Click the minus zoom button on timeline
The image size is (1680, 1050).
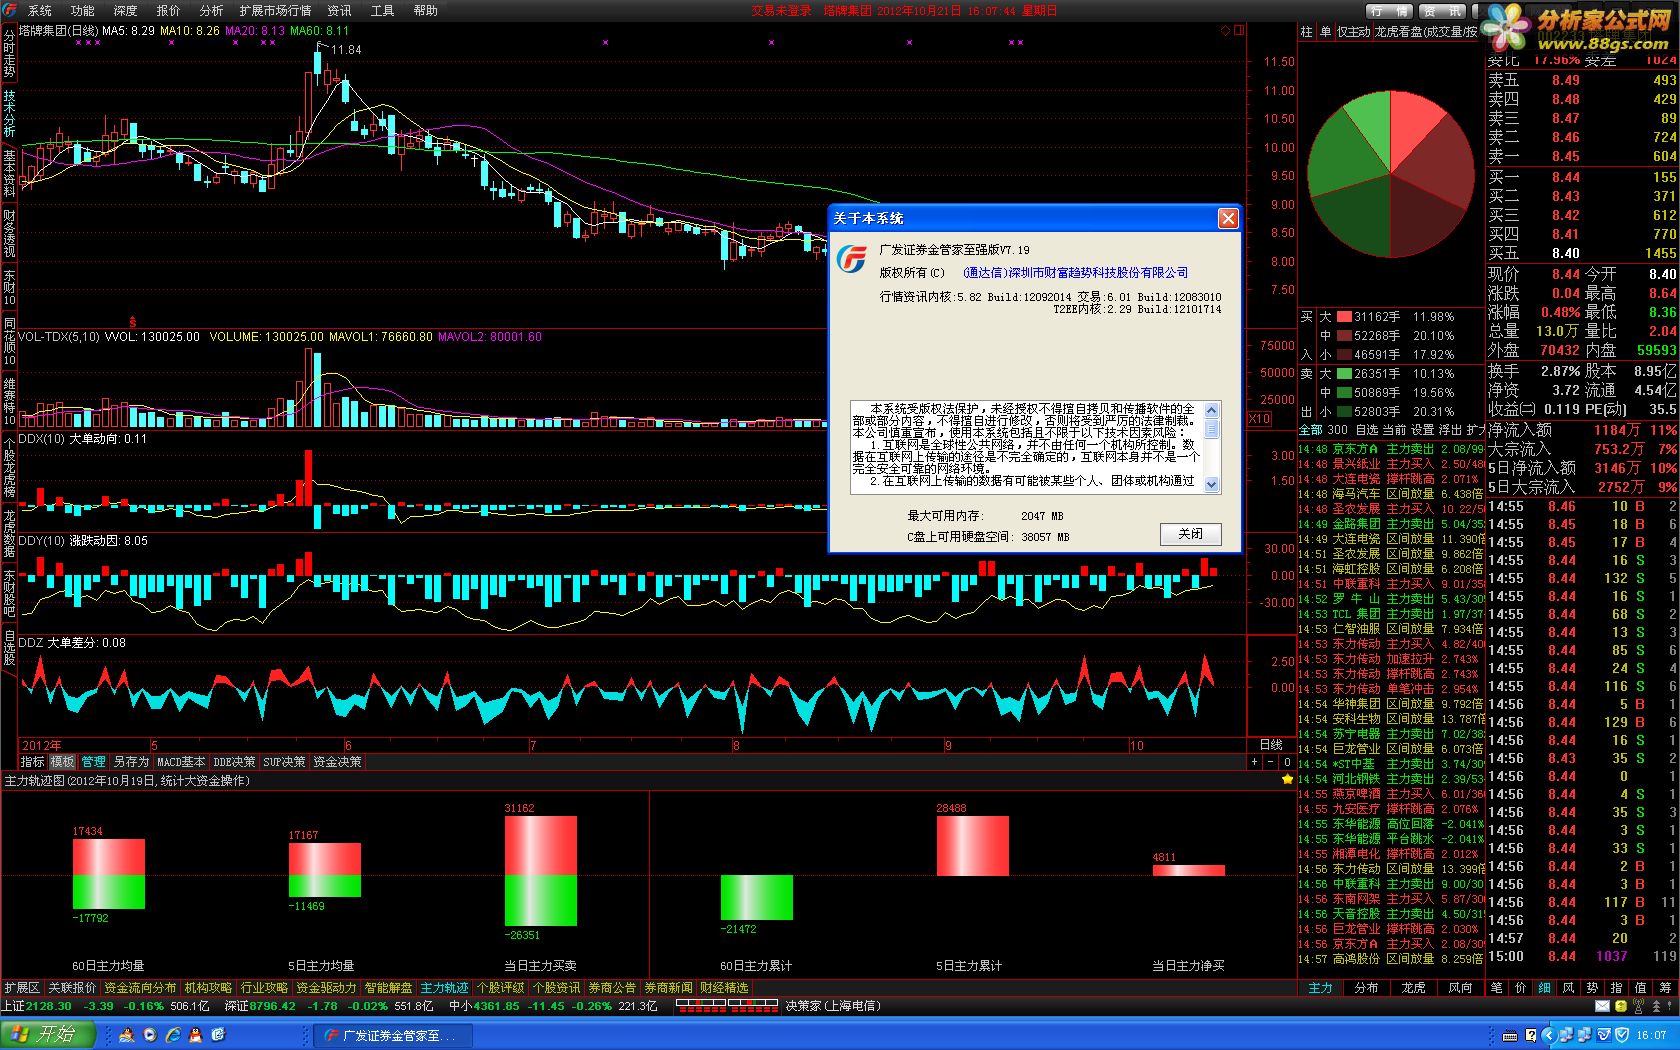1270,762
